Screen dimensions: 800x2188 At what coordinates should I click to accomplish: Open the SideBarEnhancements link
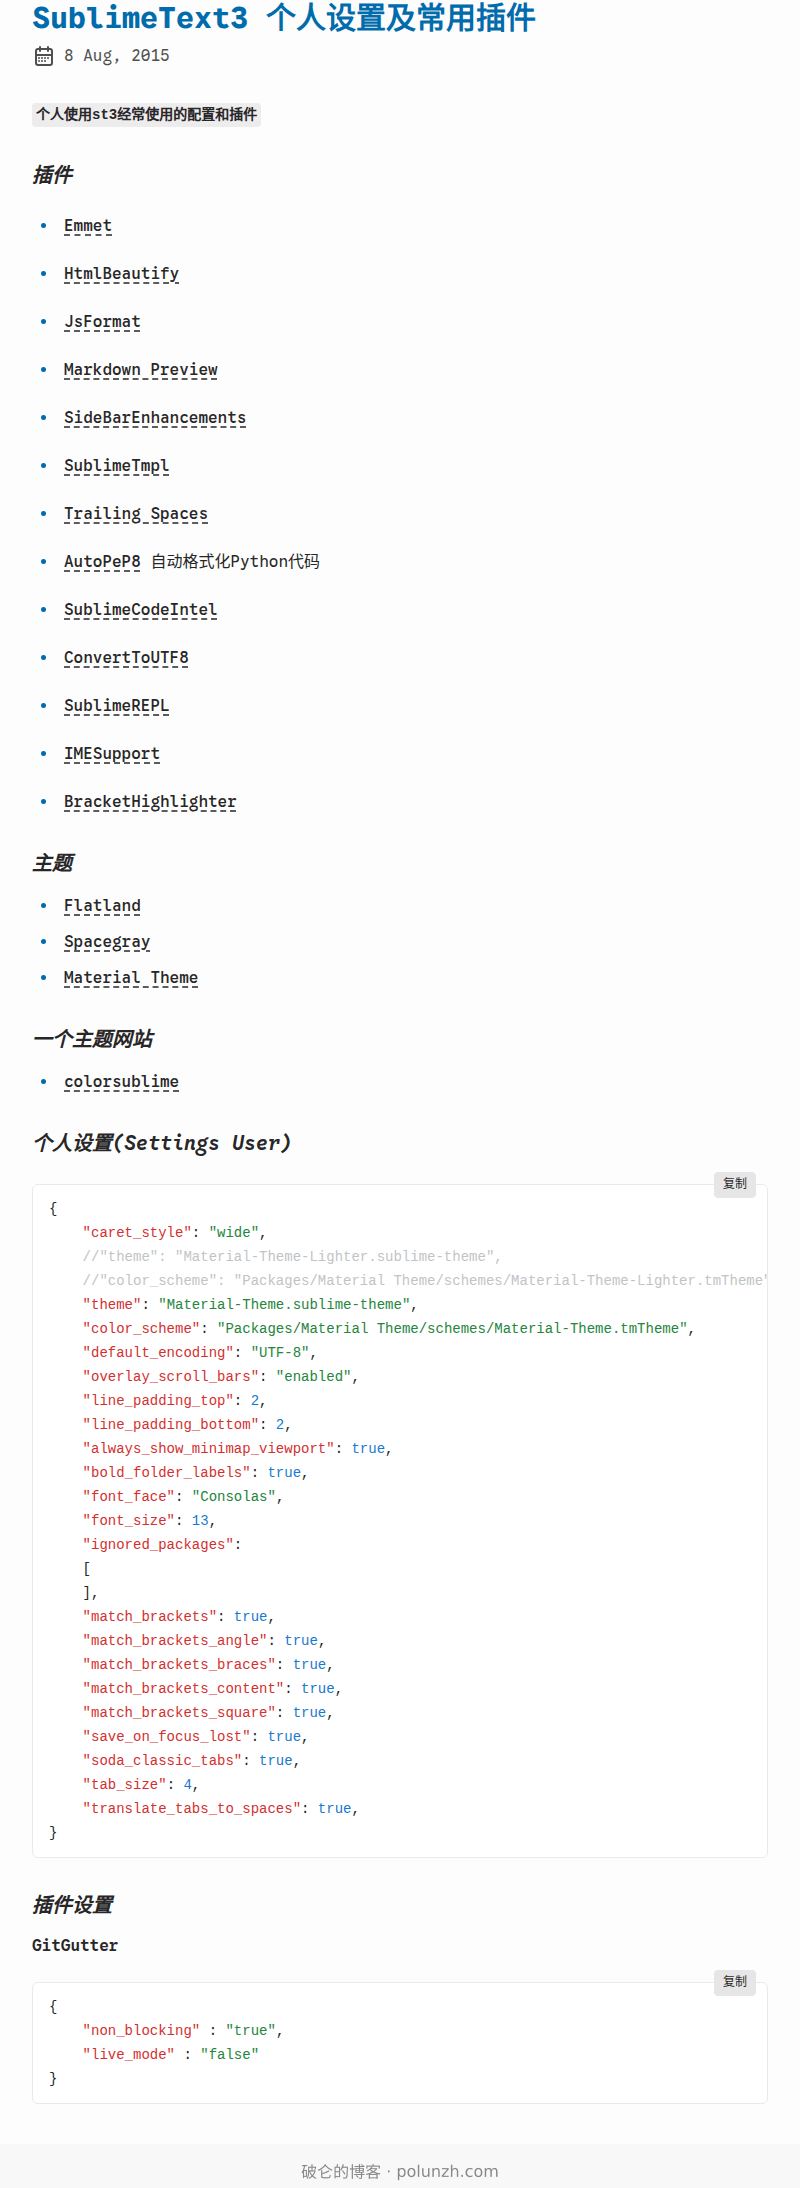pos(154,418)
